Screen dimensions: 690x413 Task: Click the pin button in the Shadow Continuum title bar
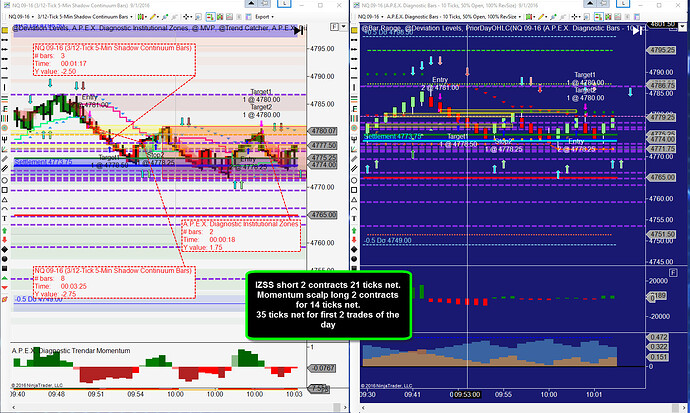[x=264, y=3]
